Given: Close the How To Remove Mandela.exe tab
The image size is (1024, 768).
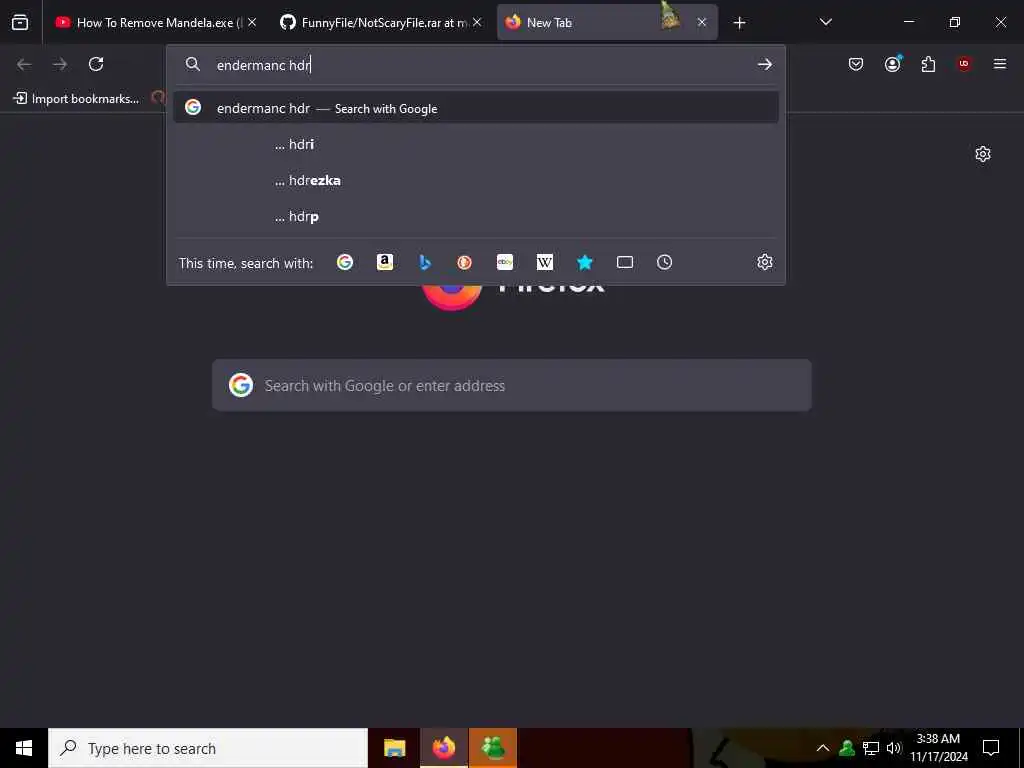Looking at the screenshot, I should [252, 22].
